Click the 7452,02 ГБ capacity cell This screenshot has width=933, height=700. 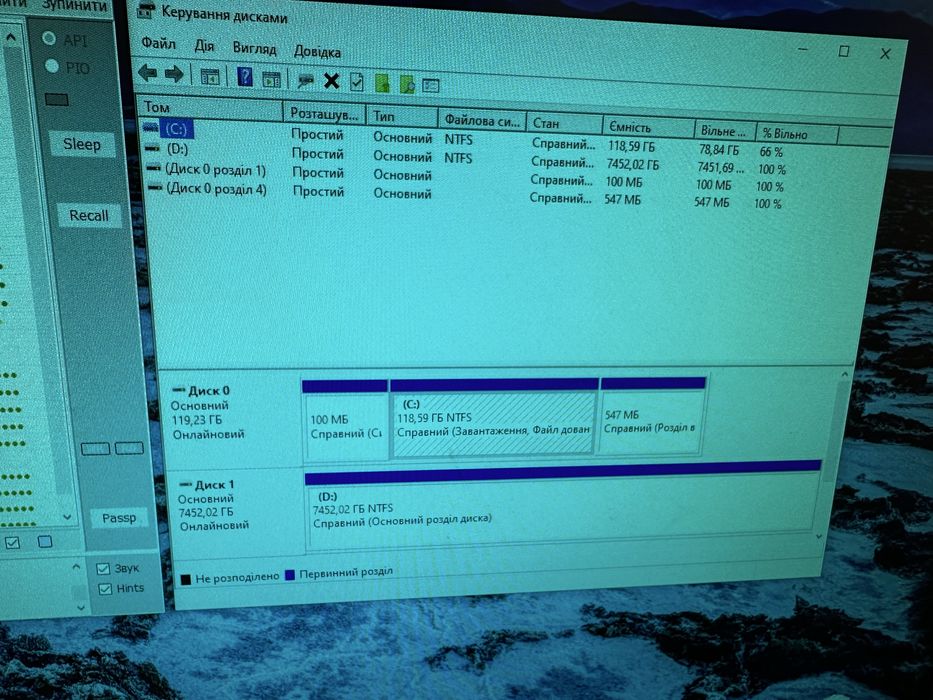[633, 164]
